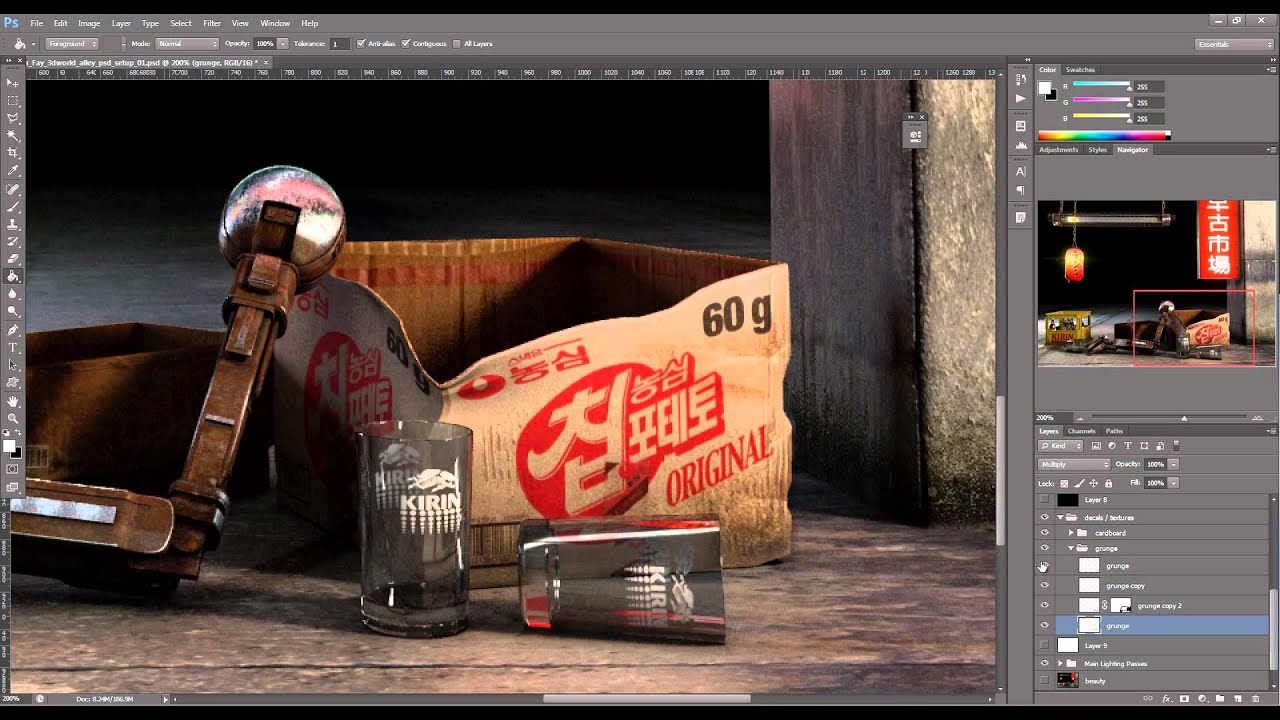
Task: Pick a color from the spectrum ramp
Action: pos(1103,136)
